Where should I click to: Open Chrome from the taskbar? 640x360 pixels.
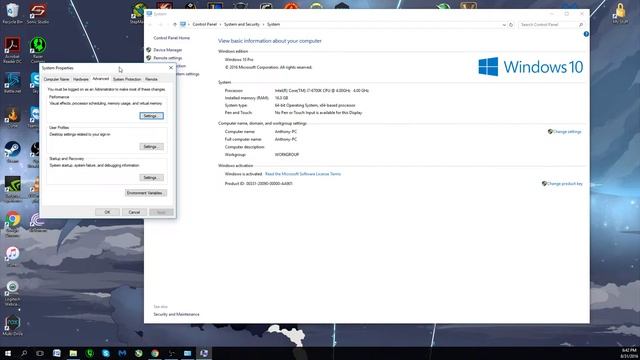155,353
